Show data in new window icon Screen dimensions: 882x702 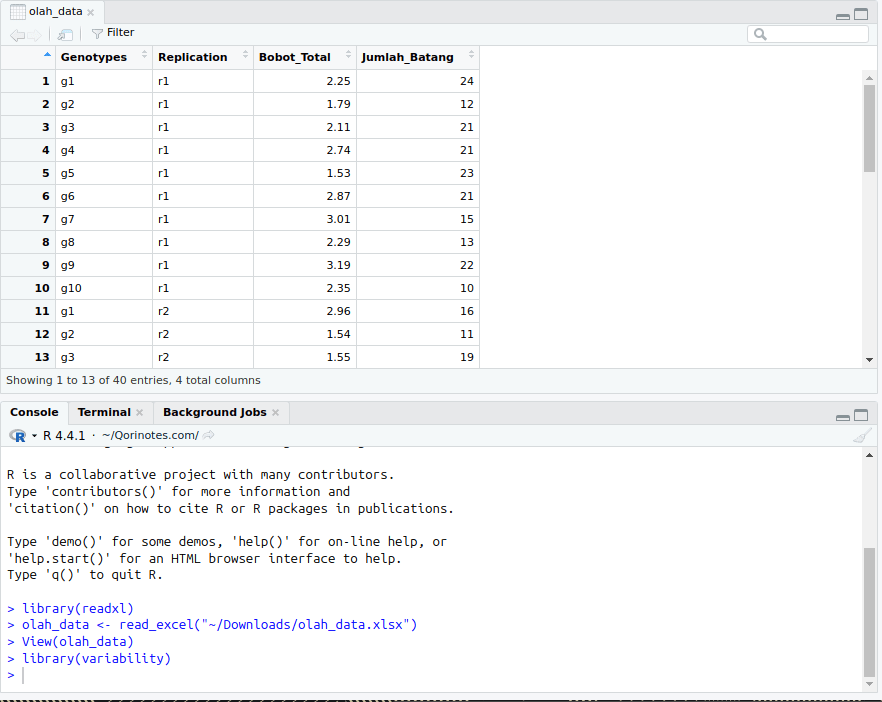[x=65, y=34]
